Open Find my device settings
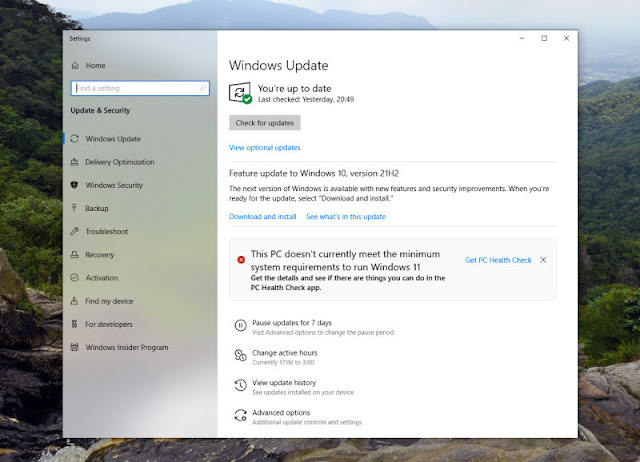This screenshot has width=640, height=462. [109, 301]
